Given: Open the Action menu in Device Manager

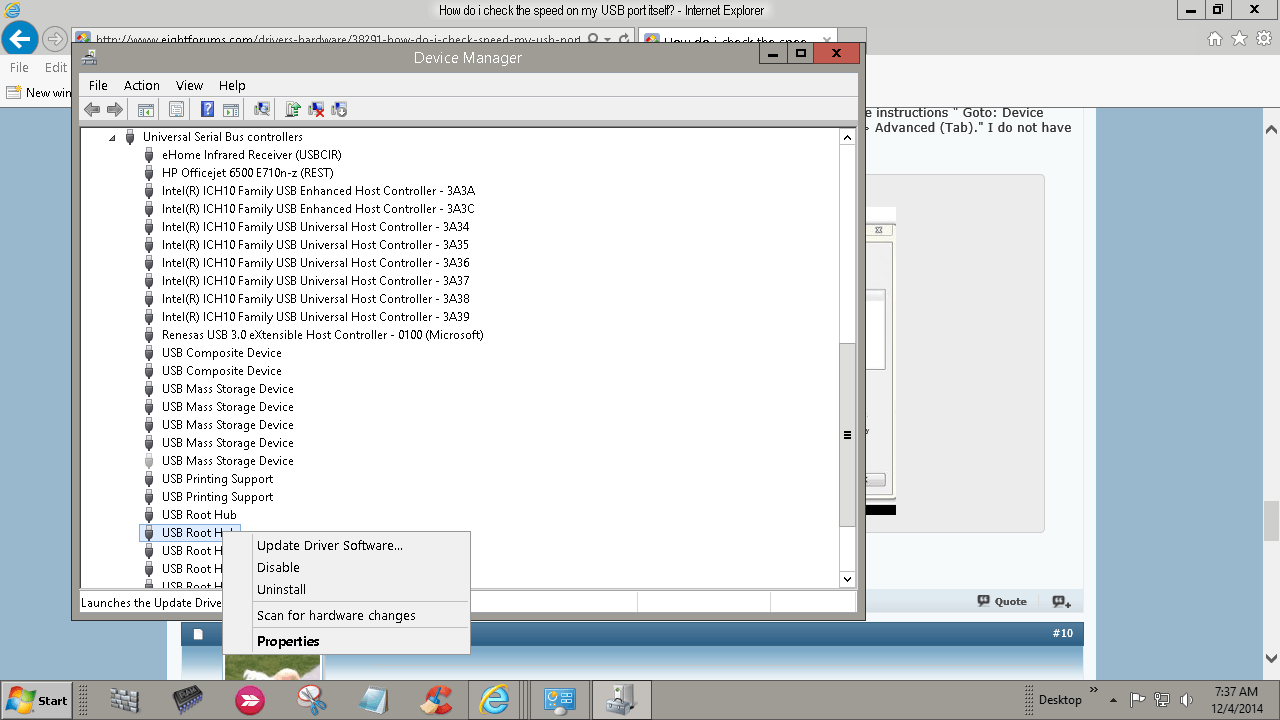Looking at the screenshot, I should click(142, 85).
